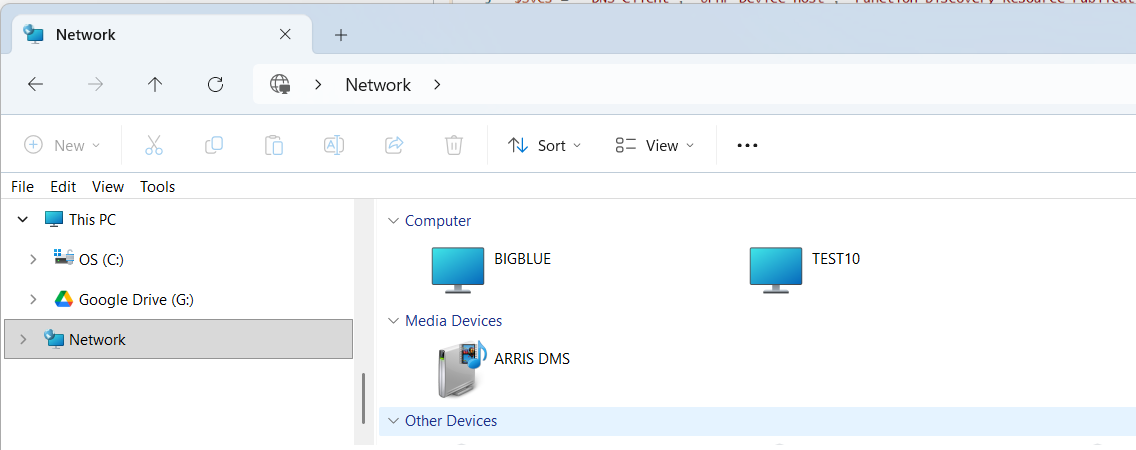Click the OS (C:) drive icon
Image resolution: width=1136 pixels, height=450 pixels.
[64, 258]
